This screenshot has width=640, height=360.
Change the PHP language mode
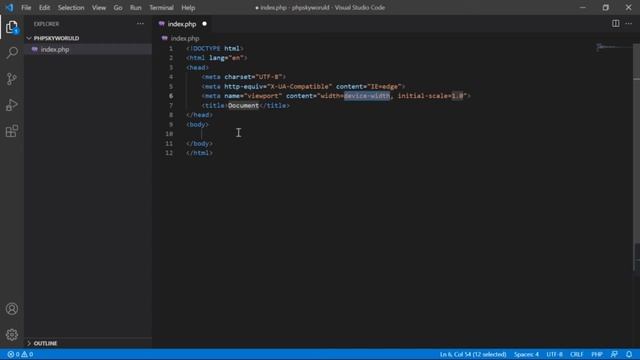[x=597, y=354]
